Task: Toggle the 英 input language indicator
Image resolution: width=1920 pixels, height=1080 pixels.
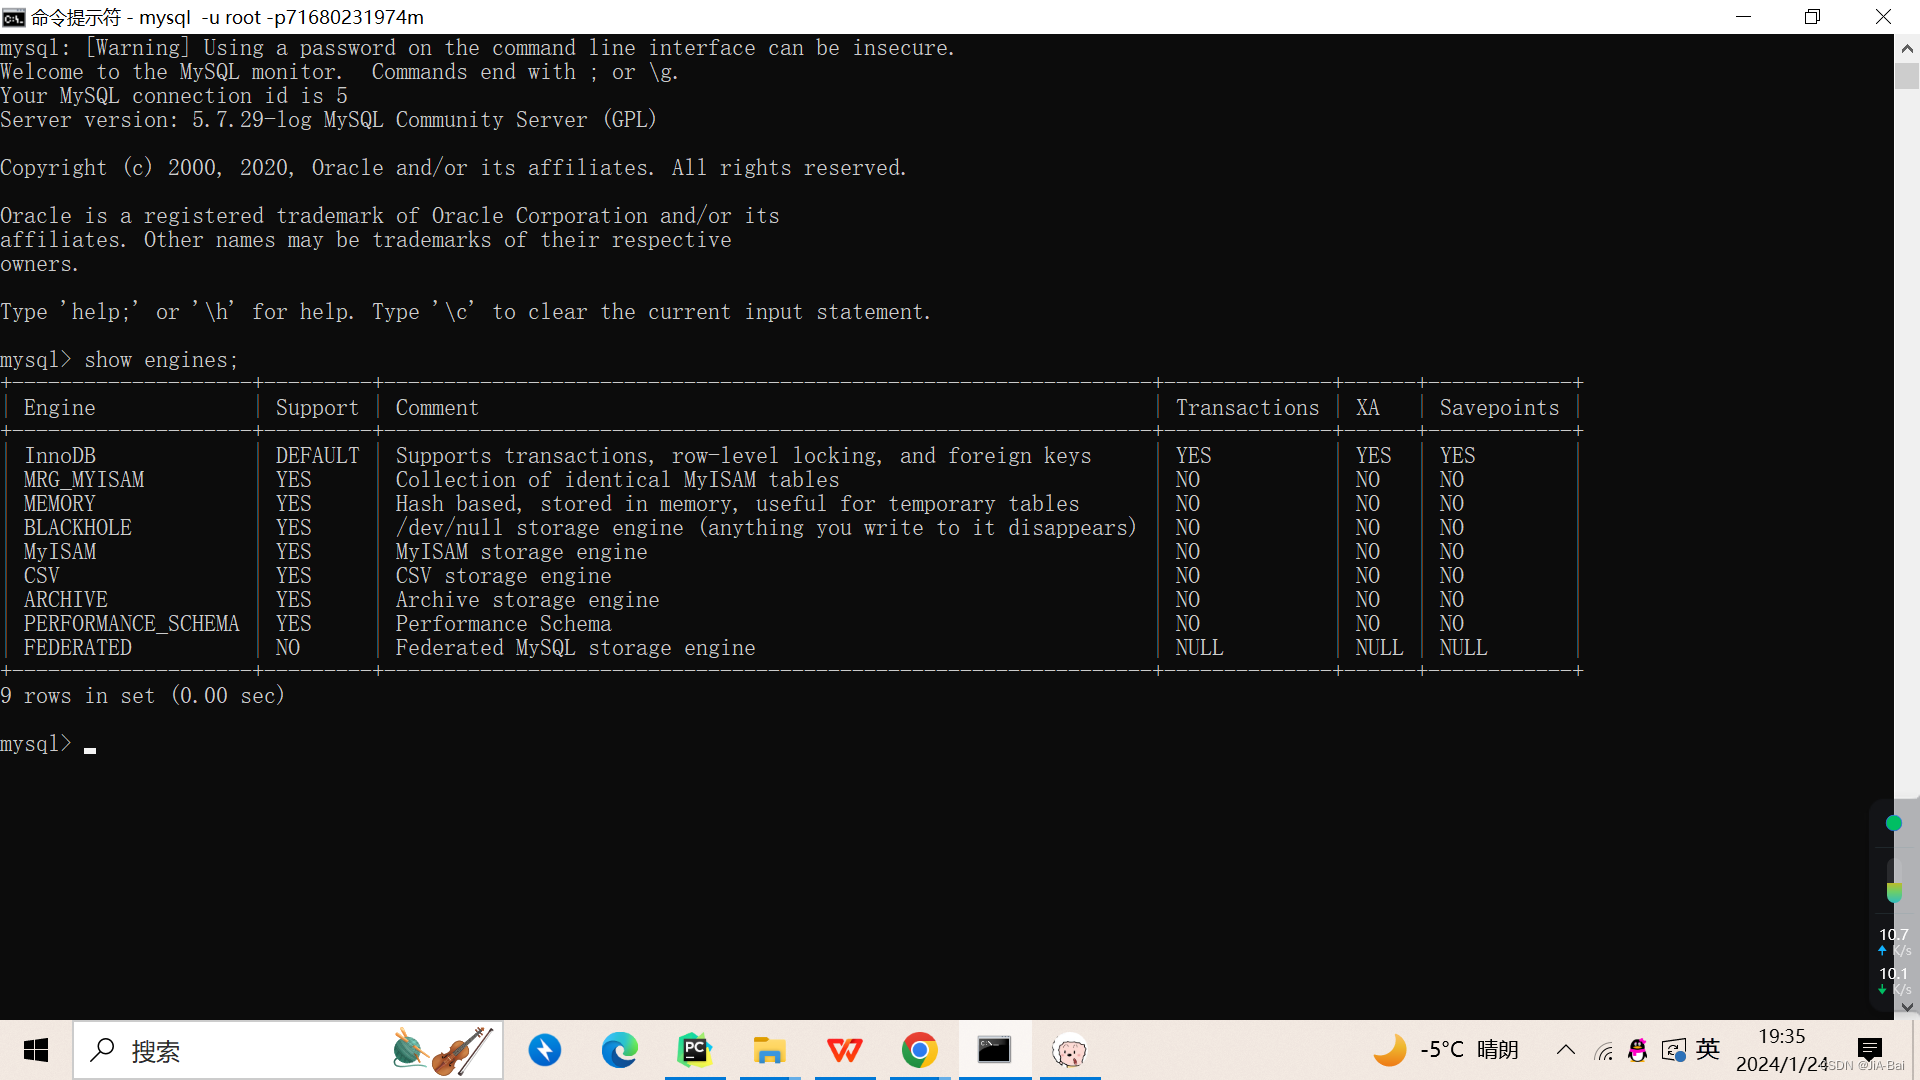Action: [1708, 1049]
